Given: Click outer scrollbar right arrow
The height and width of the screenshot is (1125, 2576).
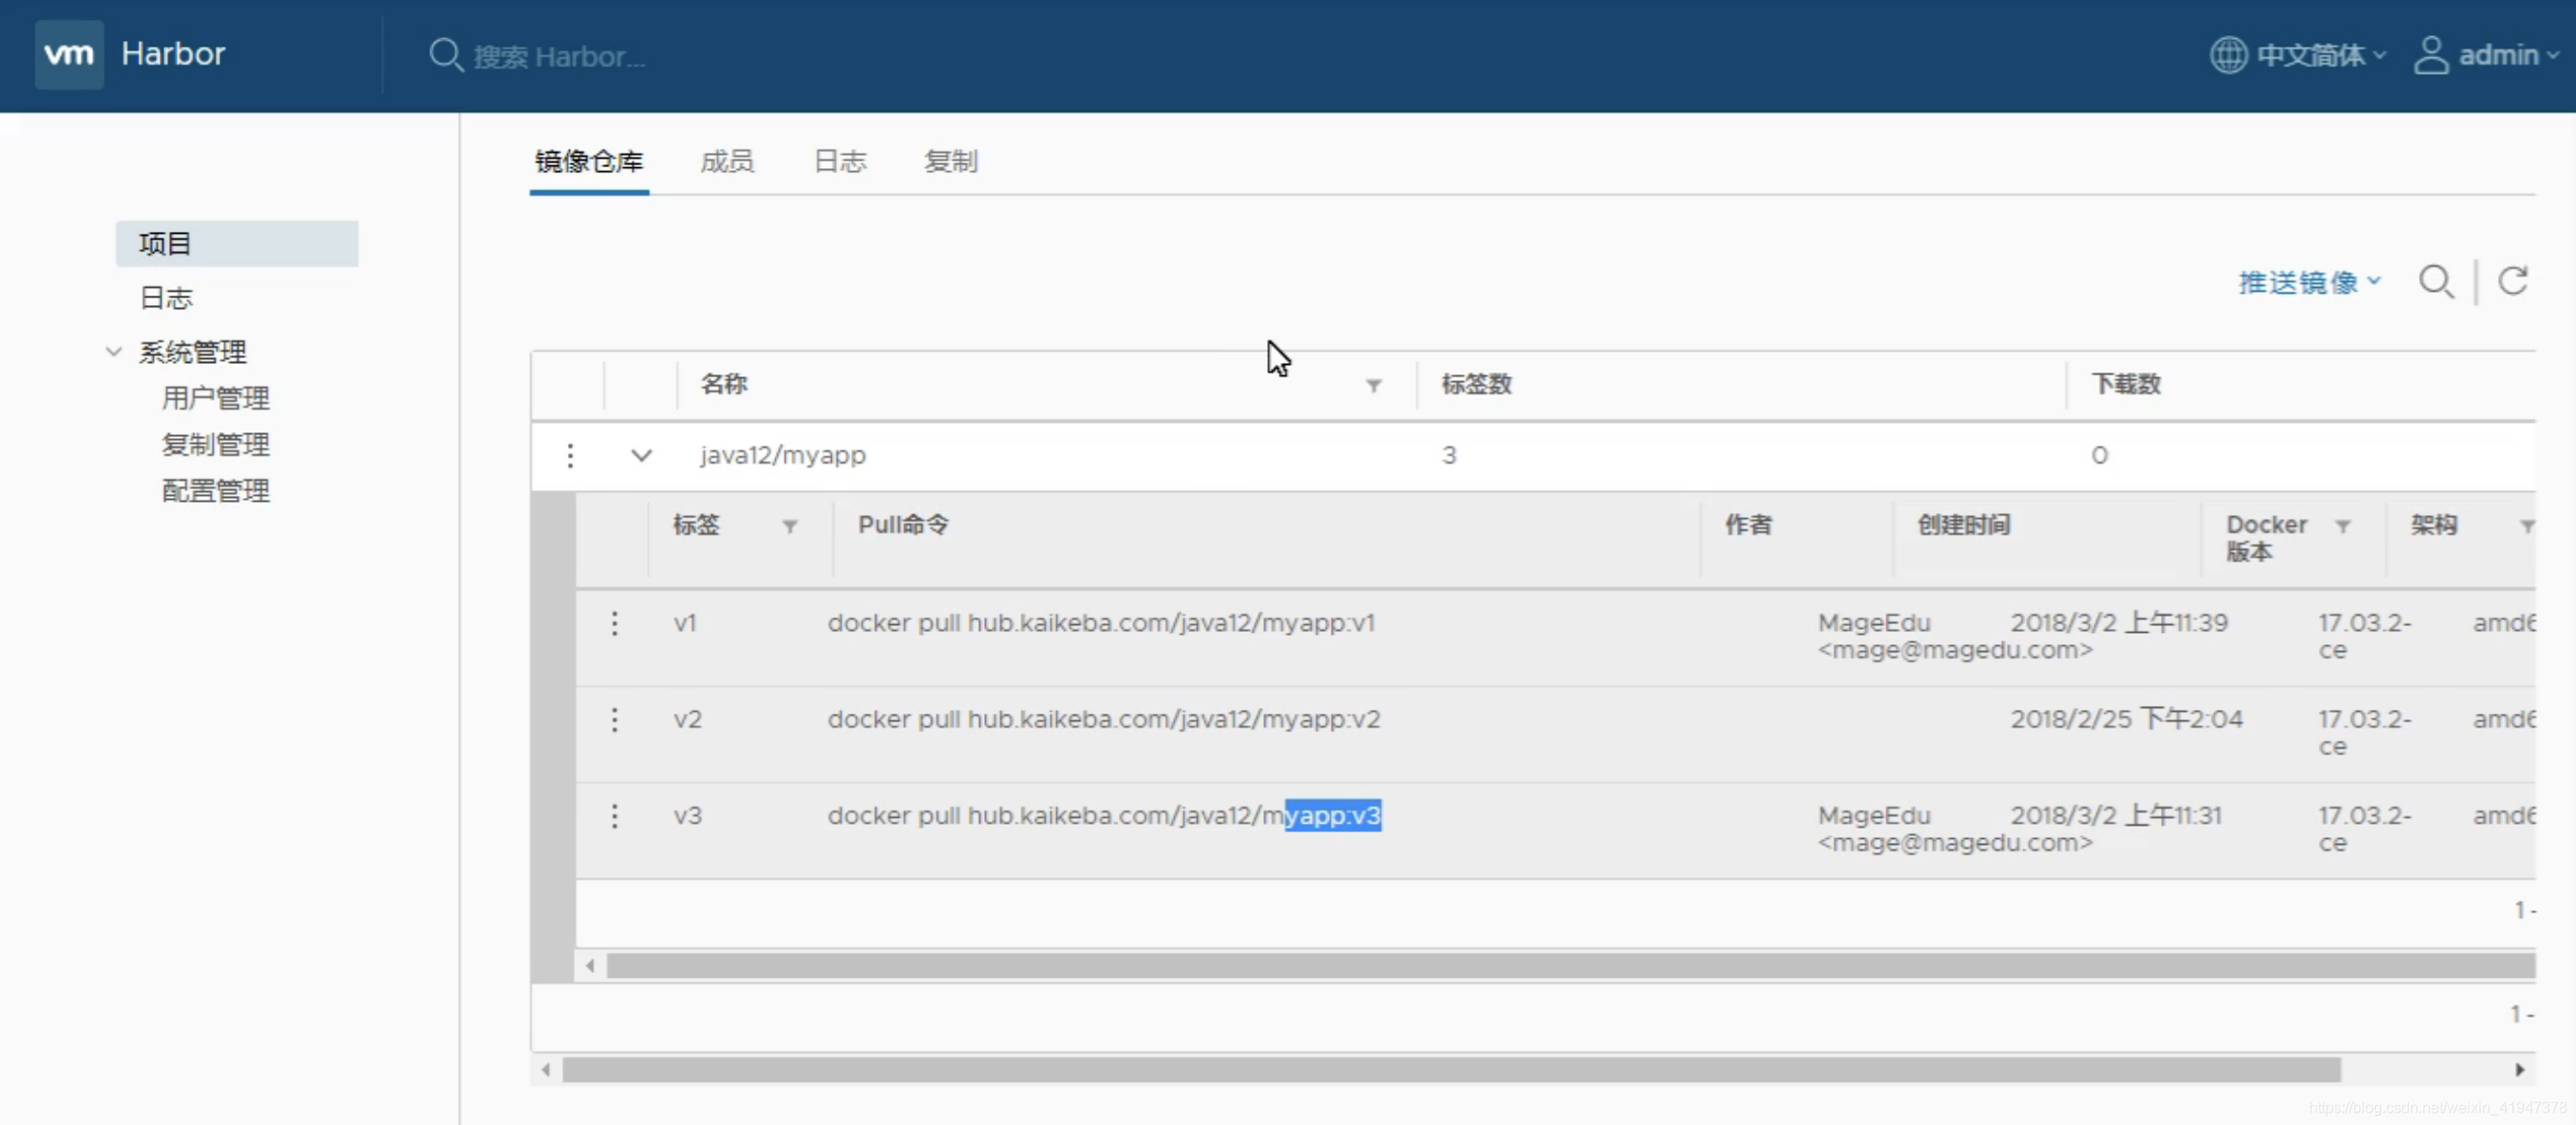Looking at the screenshot, I should (x=2519, y=1070).
